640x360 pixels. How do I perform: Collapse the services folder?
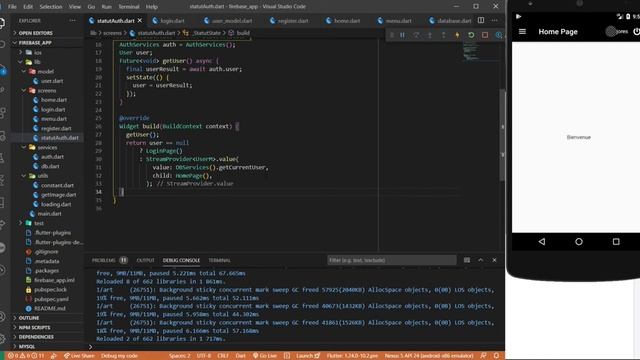[x=47, y=147]
